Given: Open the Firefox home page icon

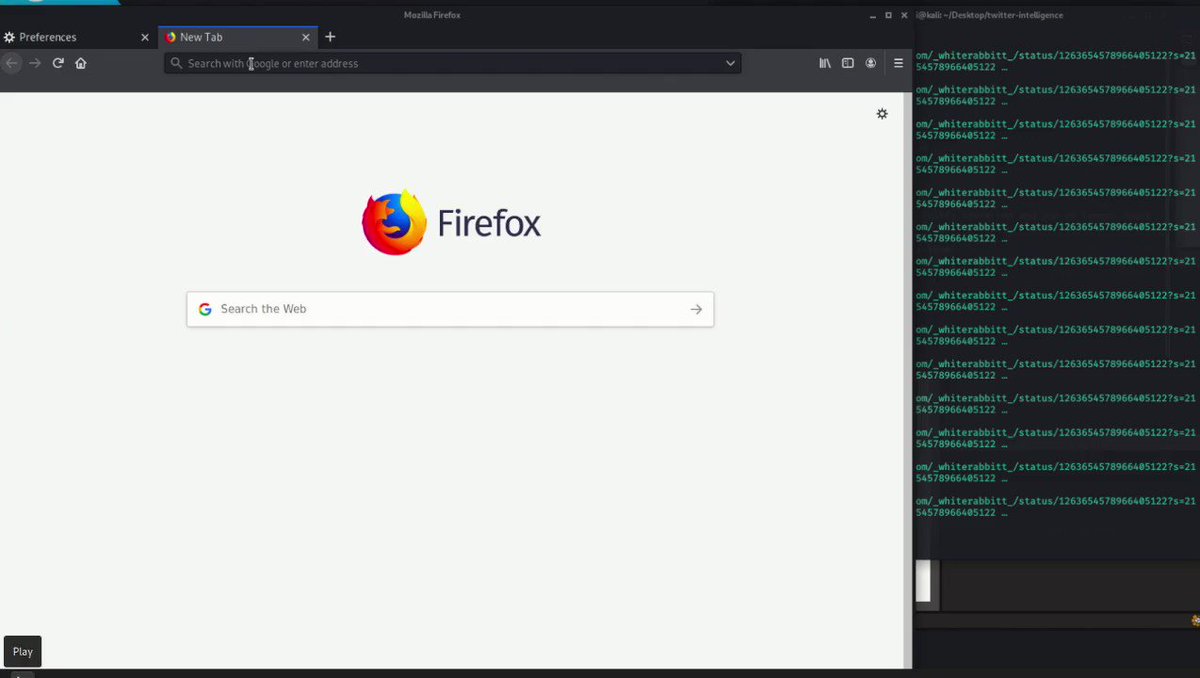Looking at the screenshot, I should click(x=81, y=63).
